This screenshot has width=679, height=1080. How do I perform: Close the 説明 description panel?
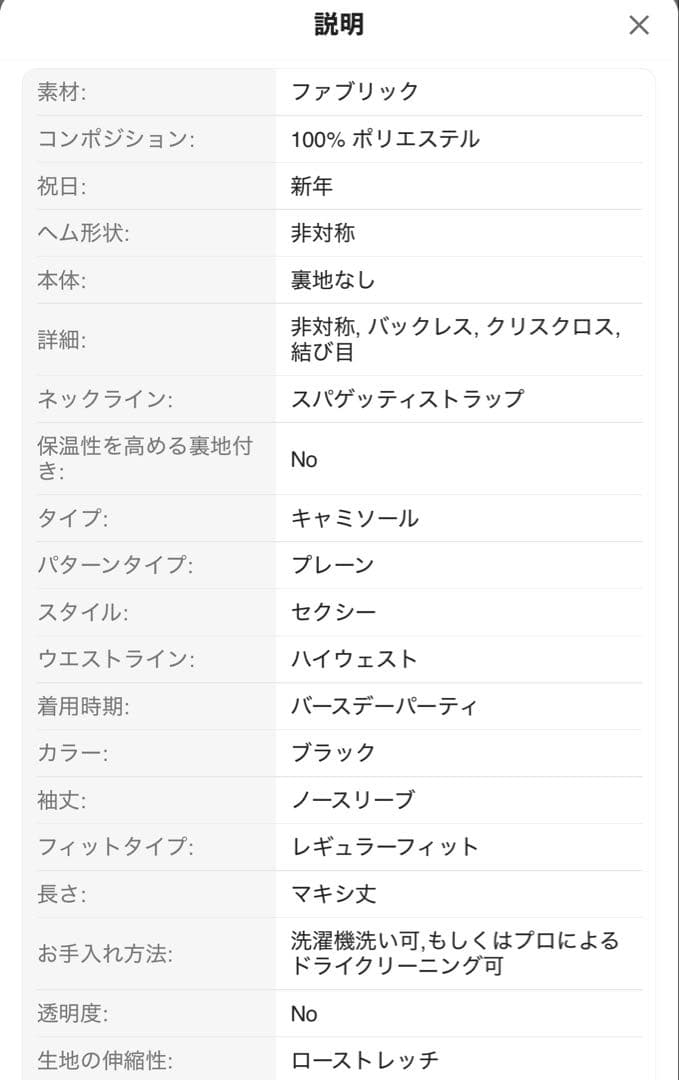[639, 25]
